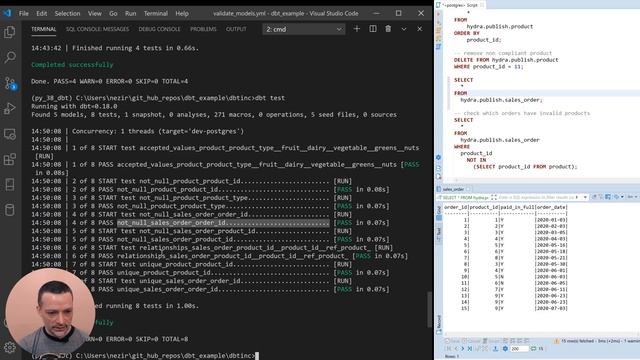This screenshot has width=640, height=360.
Task: Open the Extensions view icon
Action: click(10, 159)
